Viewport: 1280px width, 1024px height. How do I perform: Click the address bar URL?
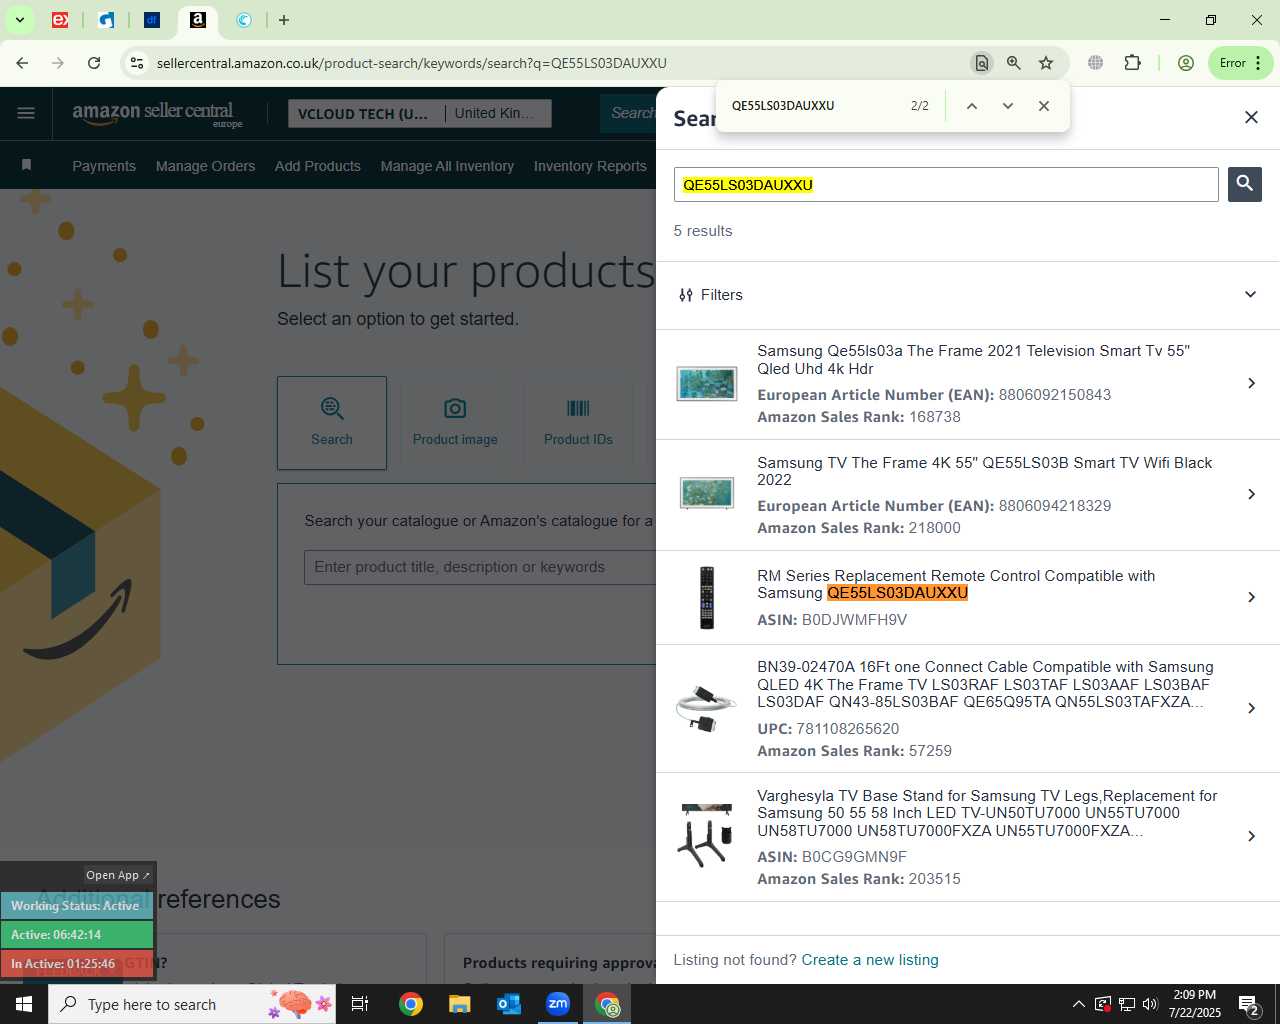(x=411, y=63)
